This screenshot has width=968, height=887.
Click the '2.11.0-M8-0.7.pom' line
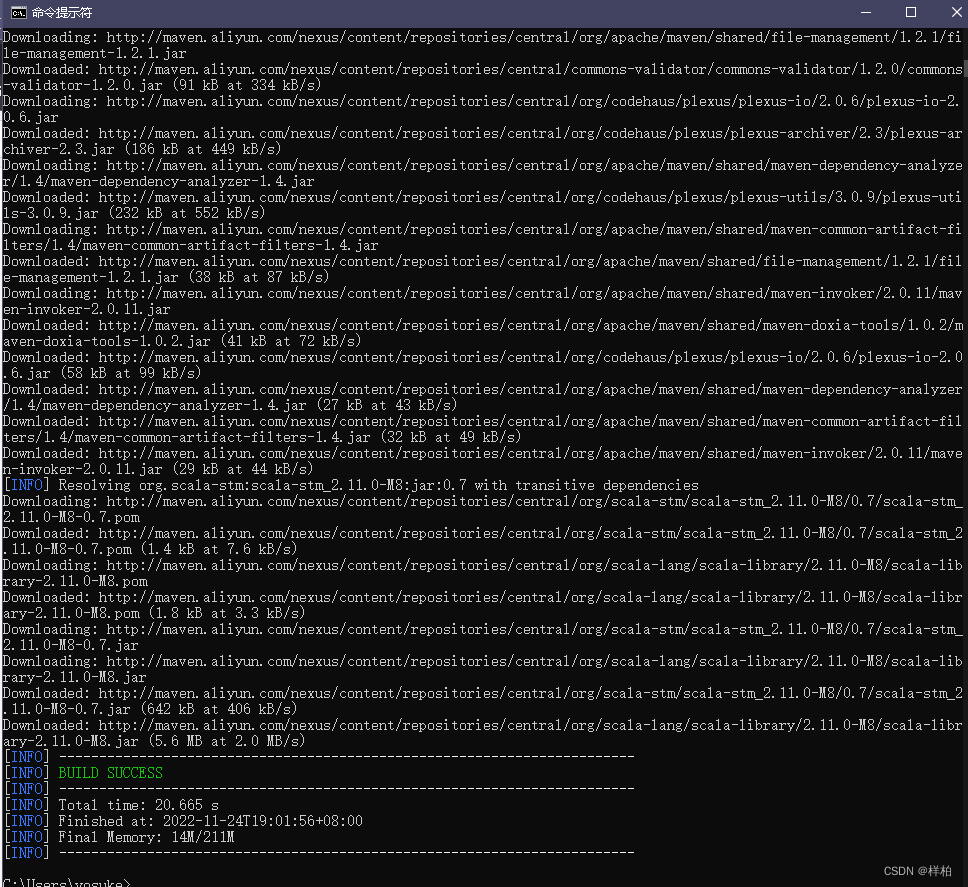coord(72,517)
